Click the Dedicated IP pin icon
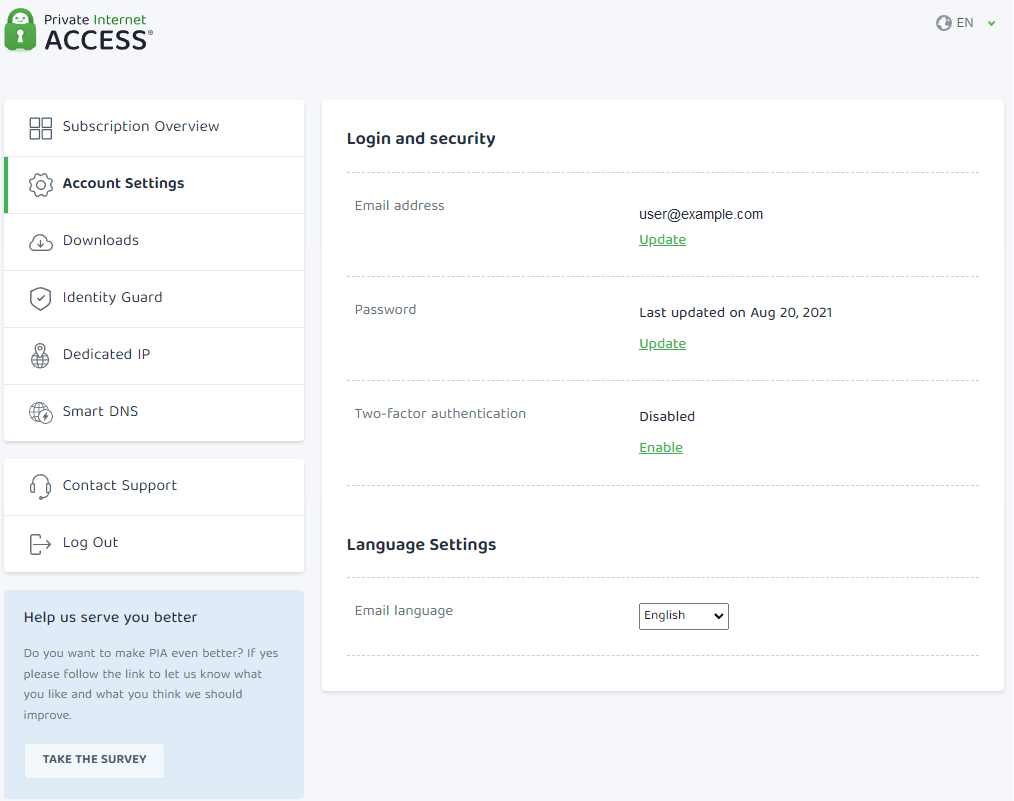 coord(40,356)
